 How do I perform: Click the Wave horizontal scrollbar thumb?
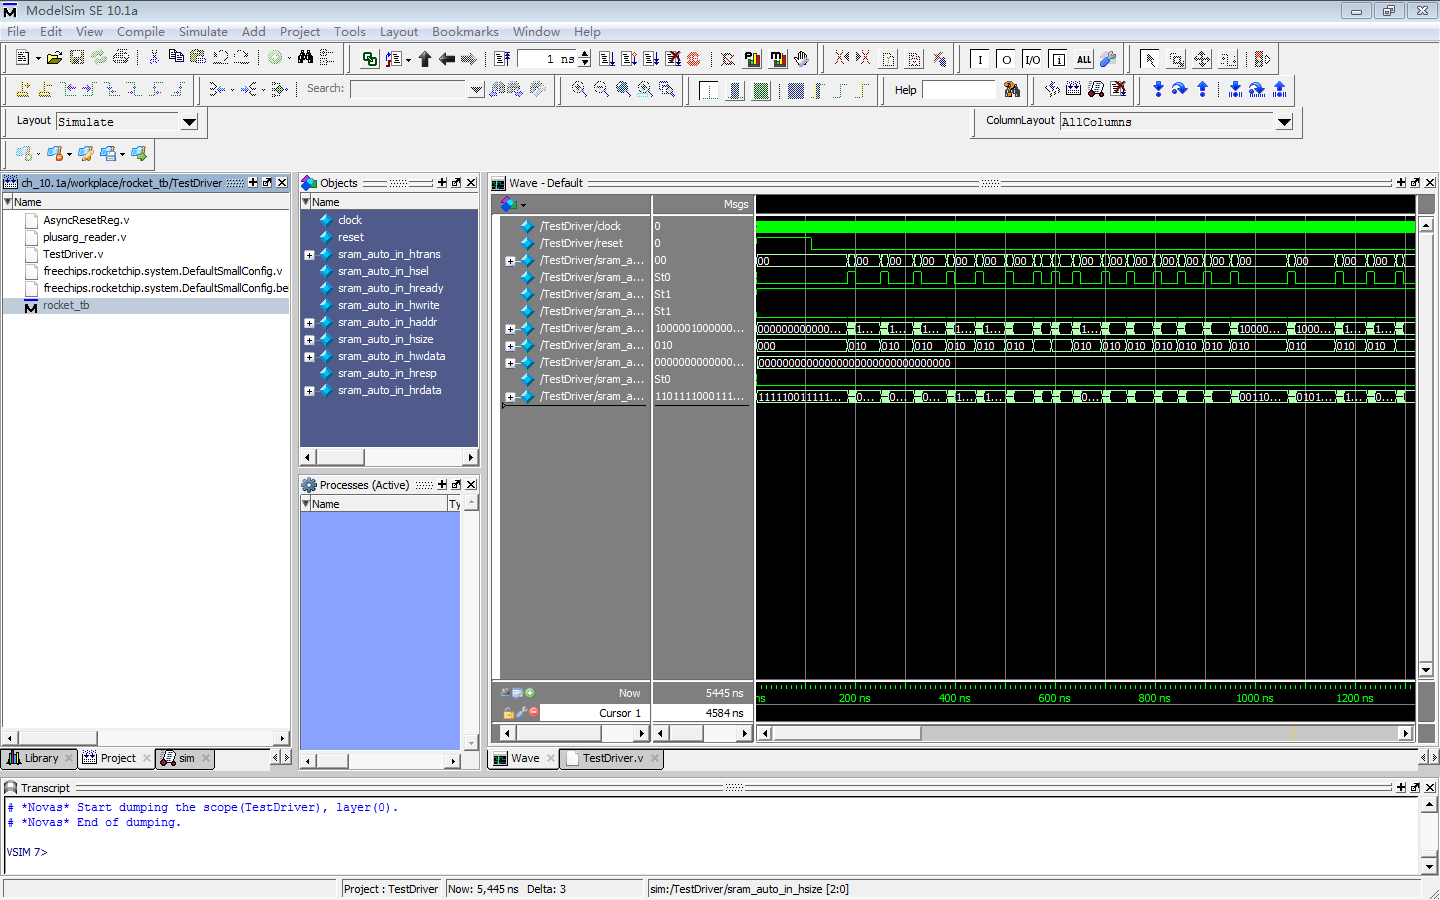coord(847,733)
